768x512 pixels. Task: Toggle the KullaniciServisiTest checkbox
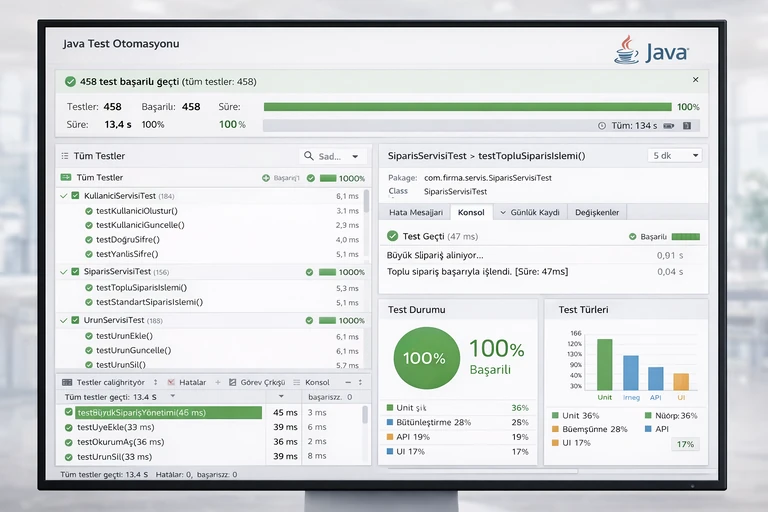click(75, 196)
